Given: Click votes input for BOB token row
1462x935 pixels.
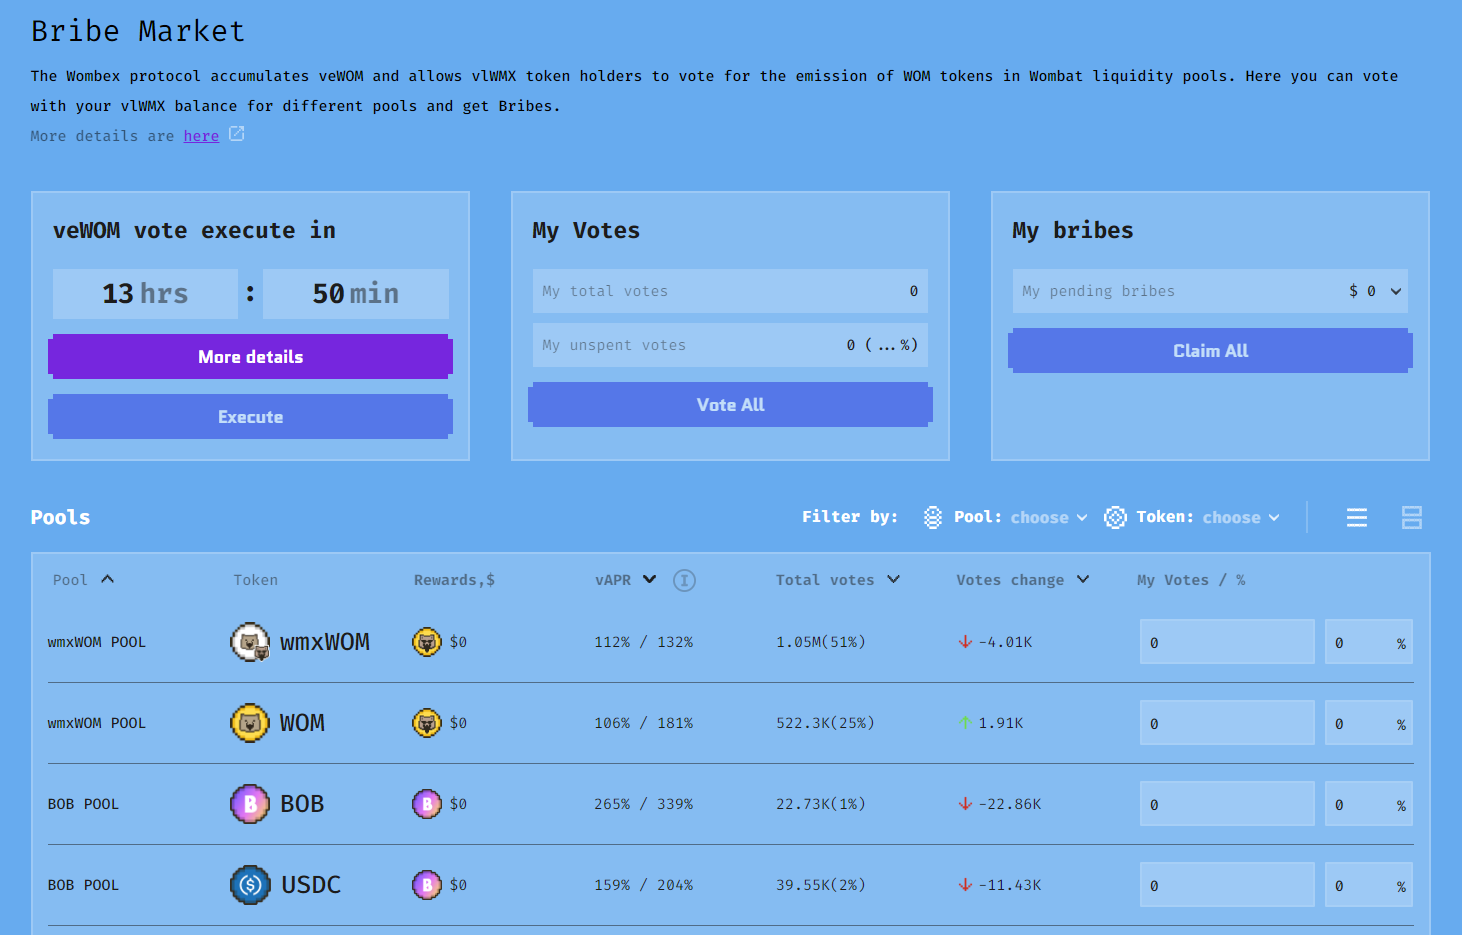Looking at the screenshot, I should 1227,804.
